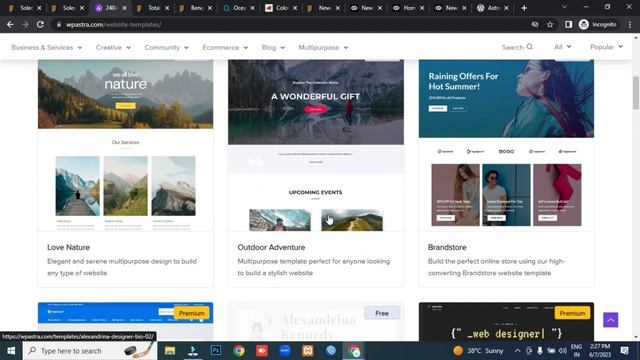640x360 pixels.
Task: Open the web designer dark template preview
Action: pyautogui.click(x=506, y=322)
